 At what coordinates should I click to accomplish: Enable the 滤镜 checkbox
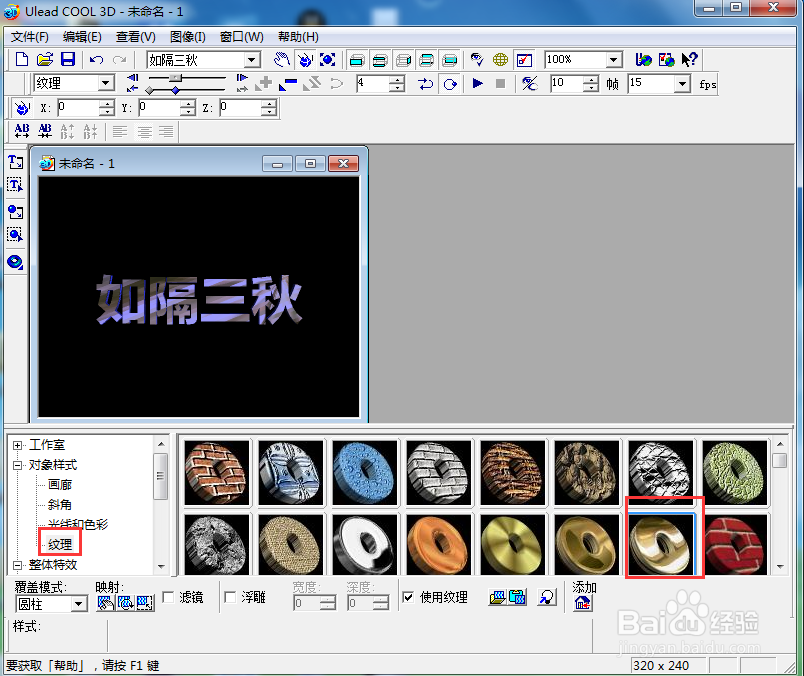pos(168,598)
